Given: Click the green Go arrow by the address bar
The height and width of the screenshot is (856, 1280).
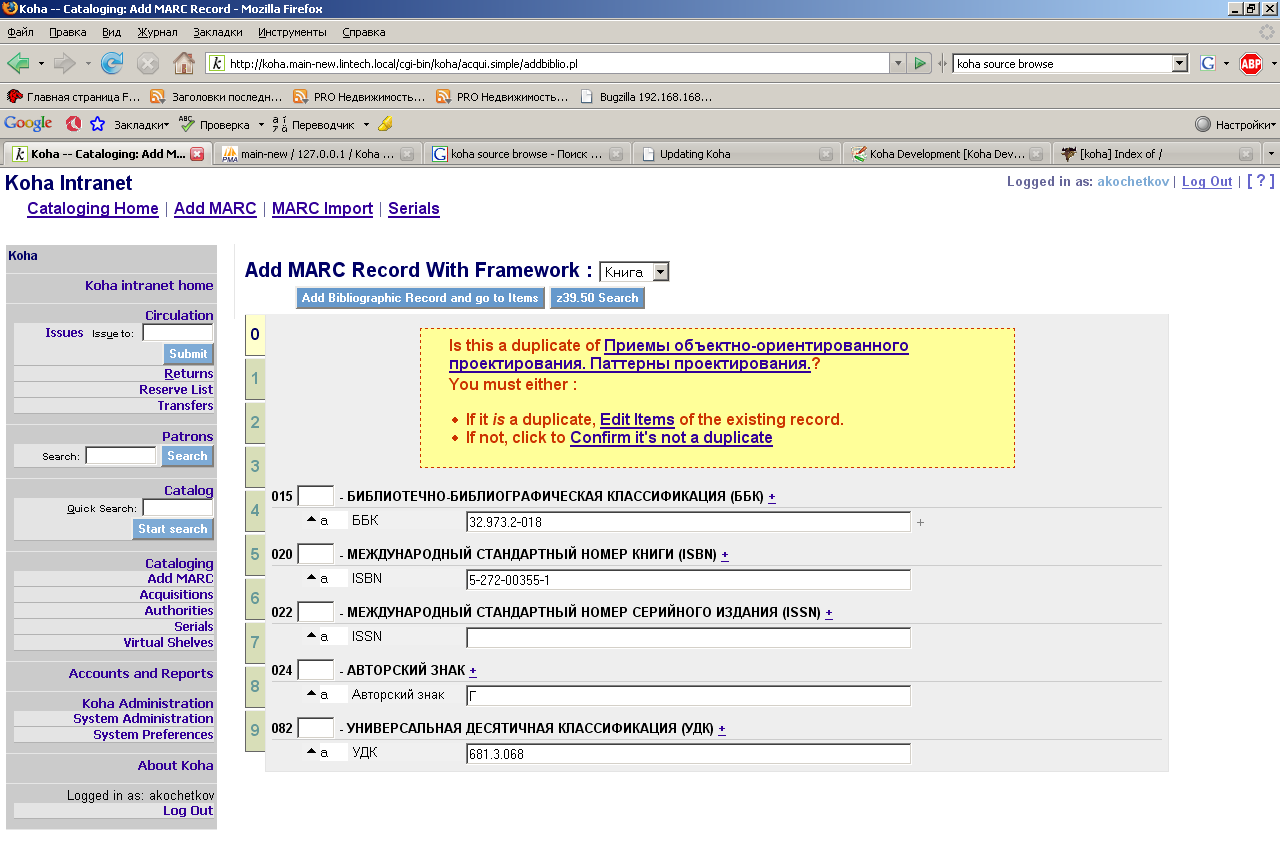Looking at the screenshot, I should pos(920,64).
